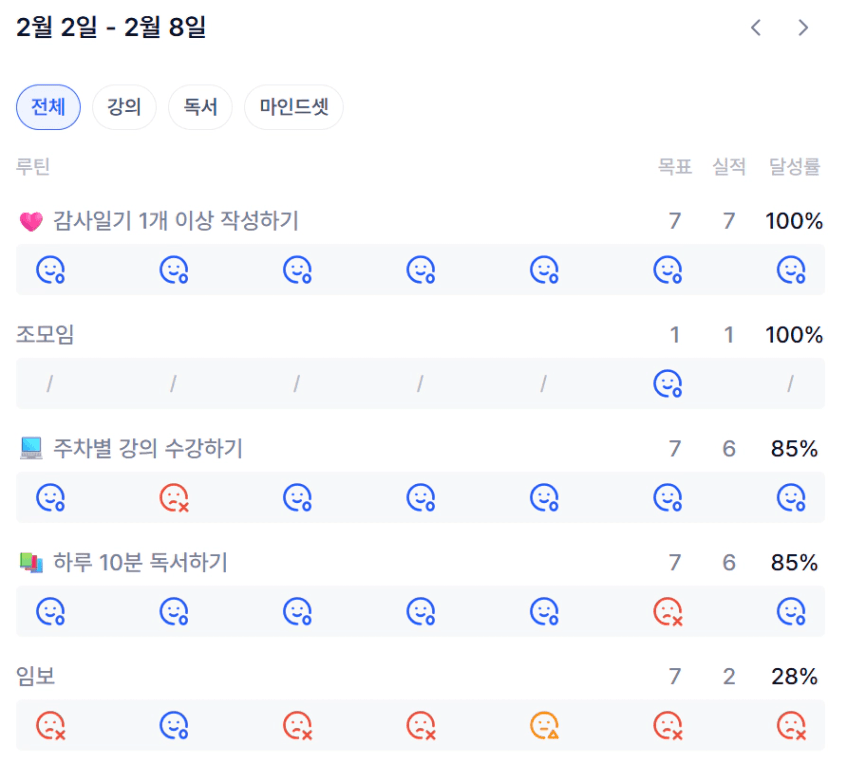Open the 2월 2일 - 2월 8일 date range

coord(111,28)
